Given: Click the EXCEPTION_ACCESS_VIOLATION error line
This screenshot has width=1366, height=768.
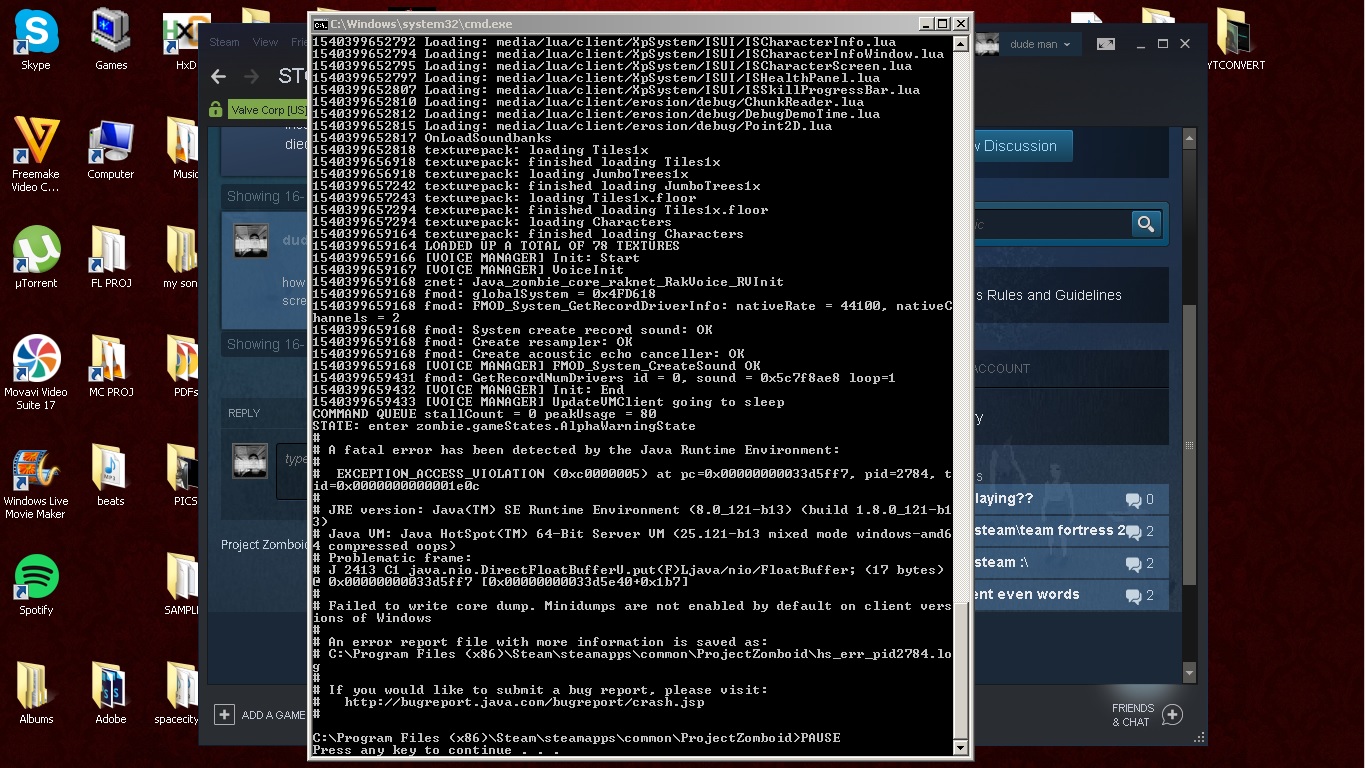Looking at the screenshot, I should pos(633,480).
